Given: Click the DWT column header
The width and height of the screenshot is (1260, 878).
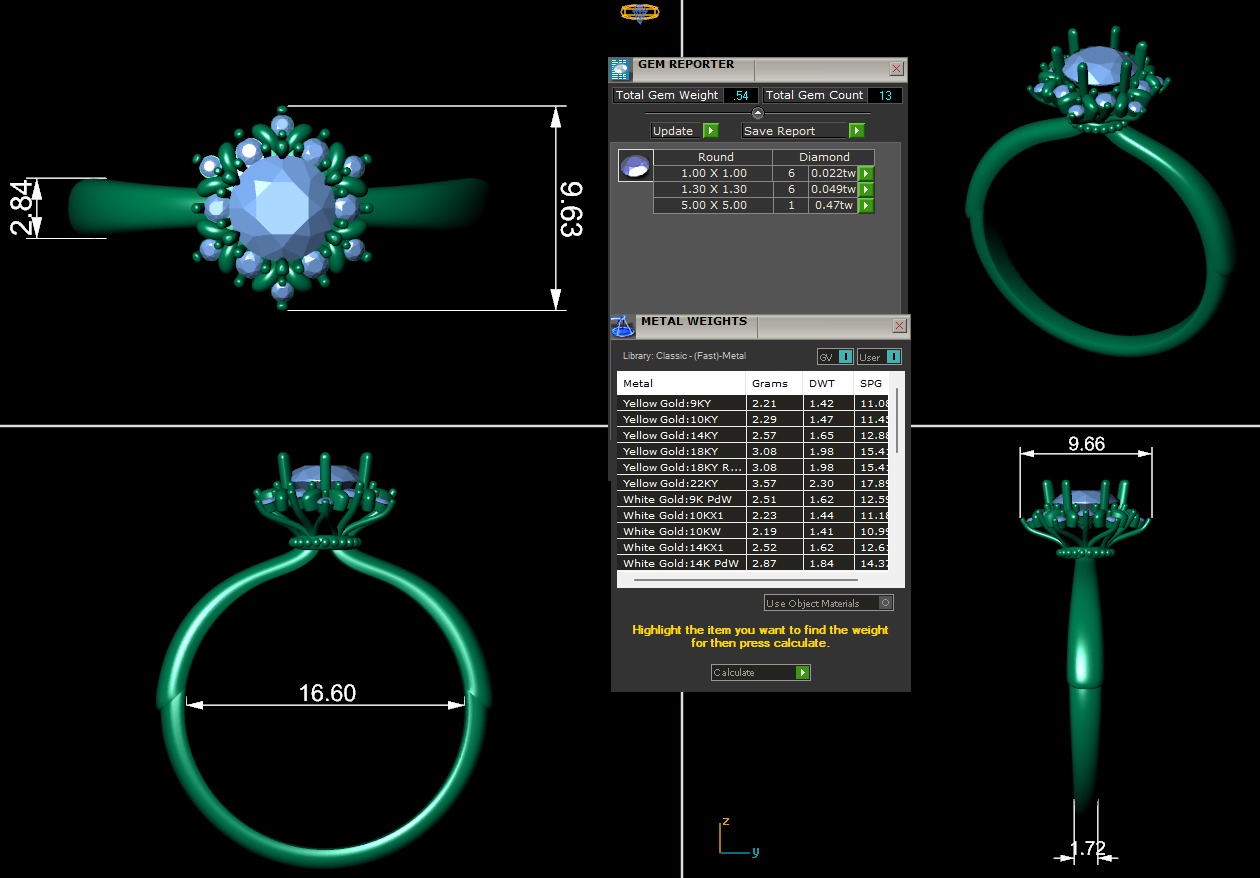Looking at the screenshot, I should 828,383.
